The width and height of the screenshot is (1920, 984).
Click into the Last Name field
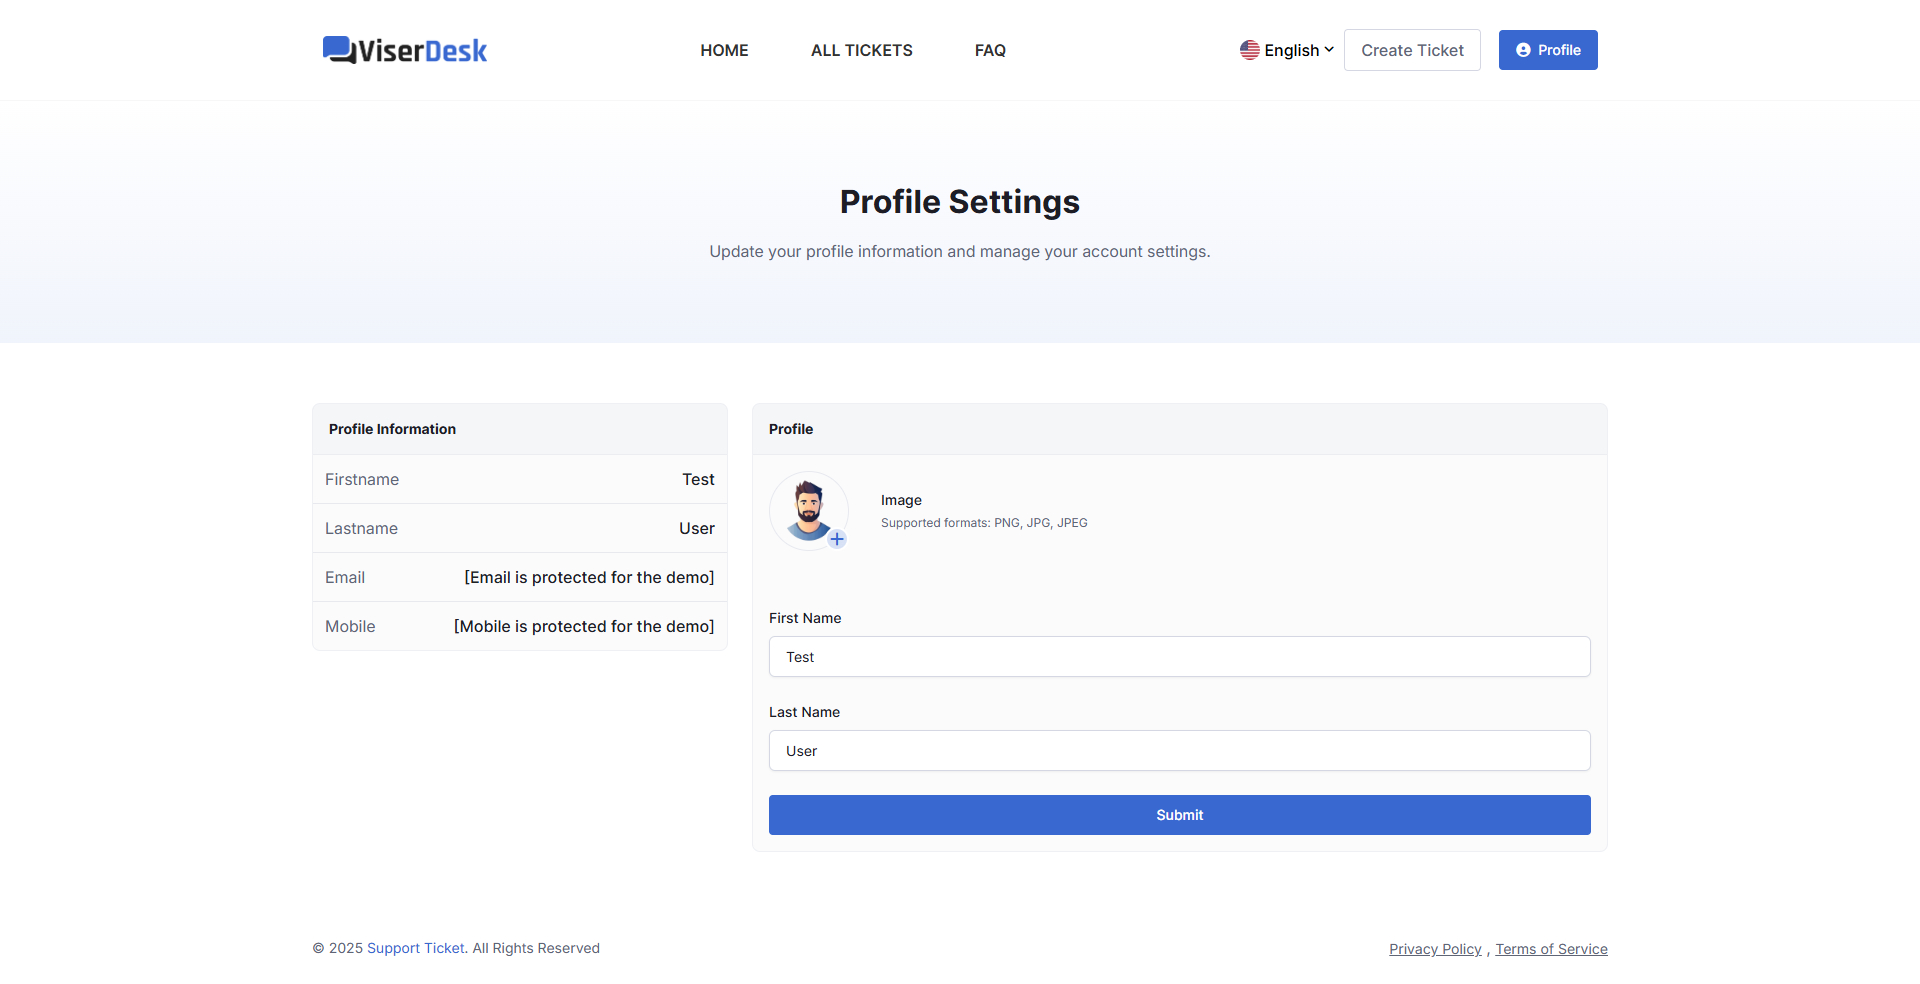1179,751
